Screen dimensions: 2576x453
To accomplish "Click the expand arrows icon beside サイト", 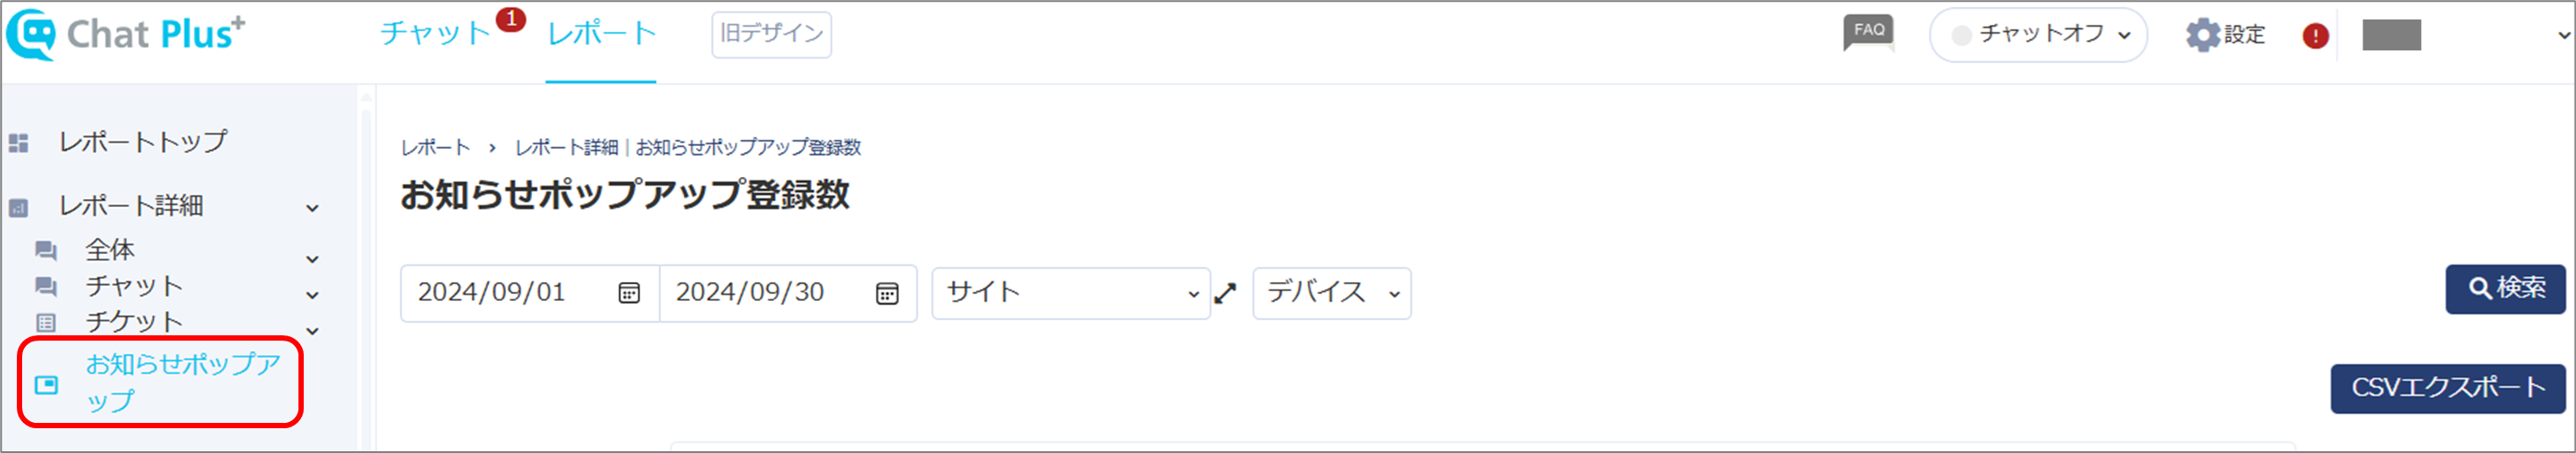I will [1225, 294].
